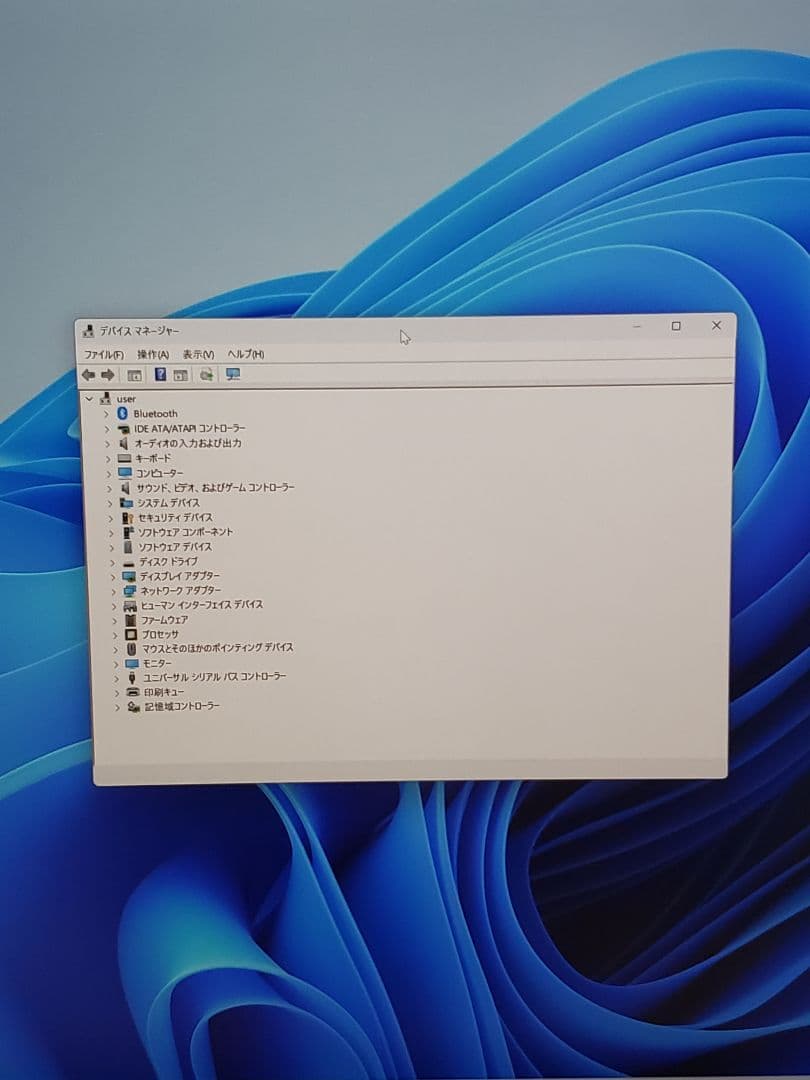810x1080 pixels.
Task: Open the Help (?) toolbar icon
Action: tap(159, 374)
